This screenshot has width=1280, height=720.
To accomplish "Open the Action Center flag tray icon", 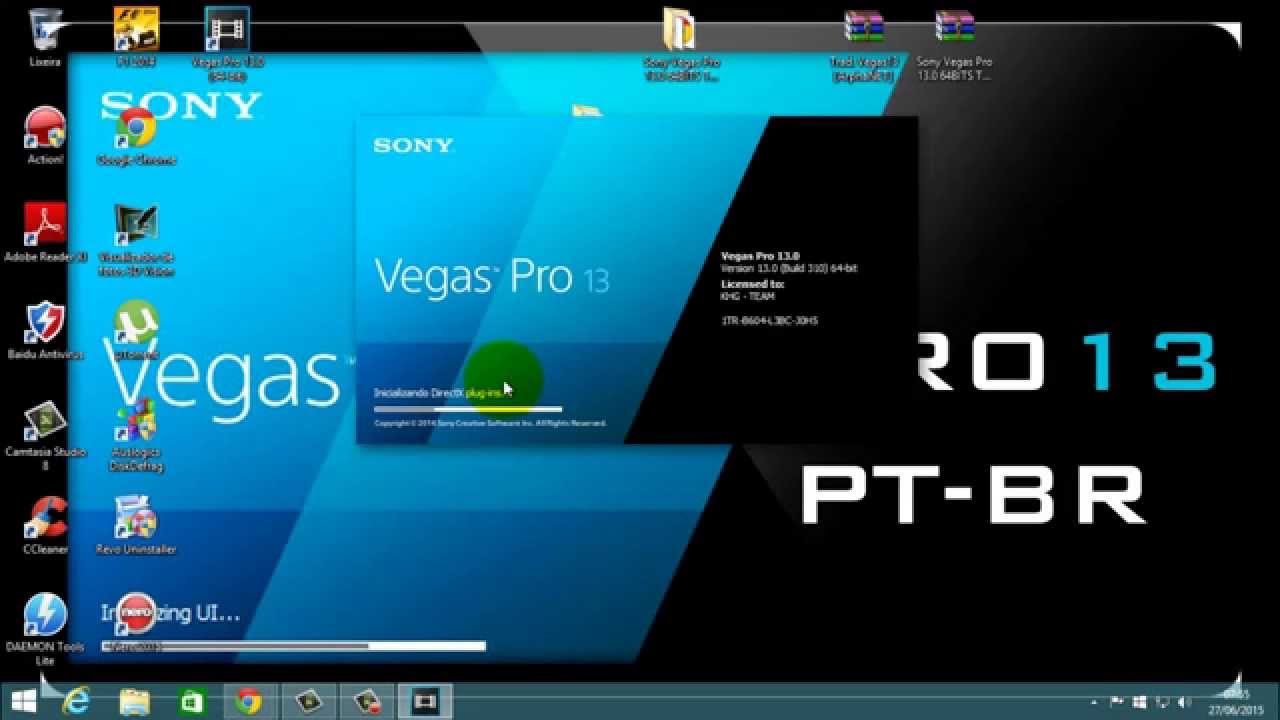I will pos(1115,702).
